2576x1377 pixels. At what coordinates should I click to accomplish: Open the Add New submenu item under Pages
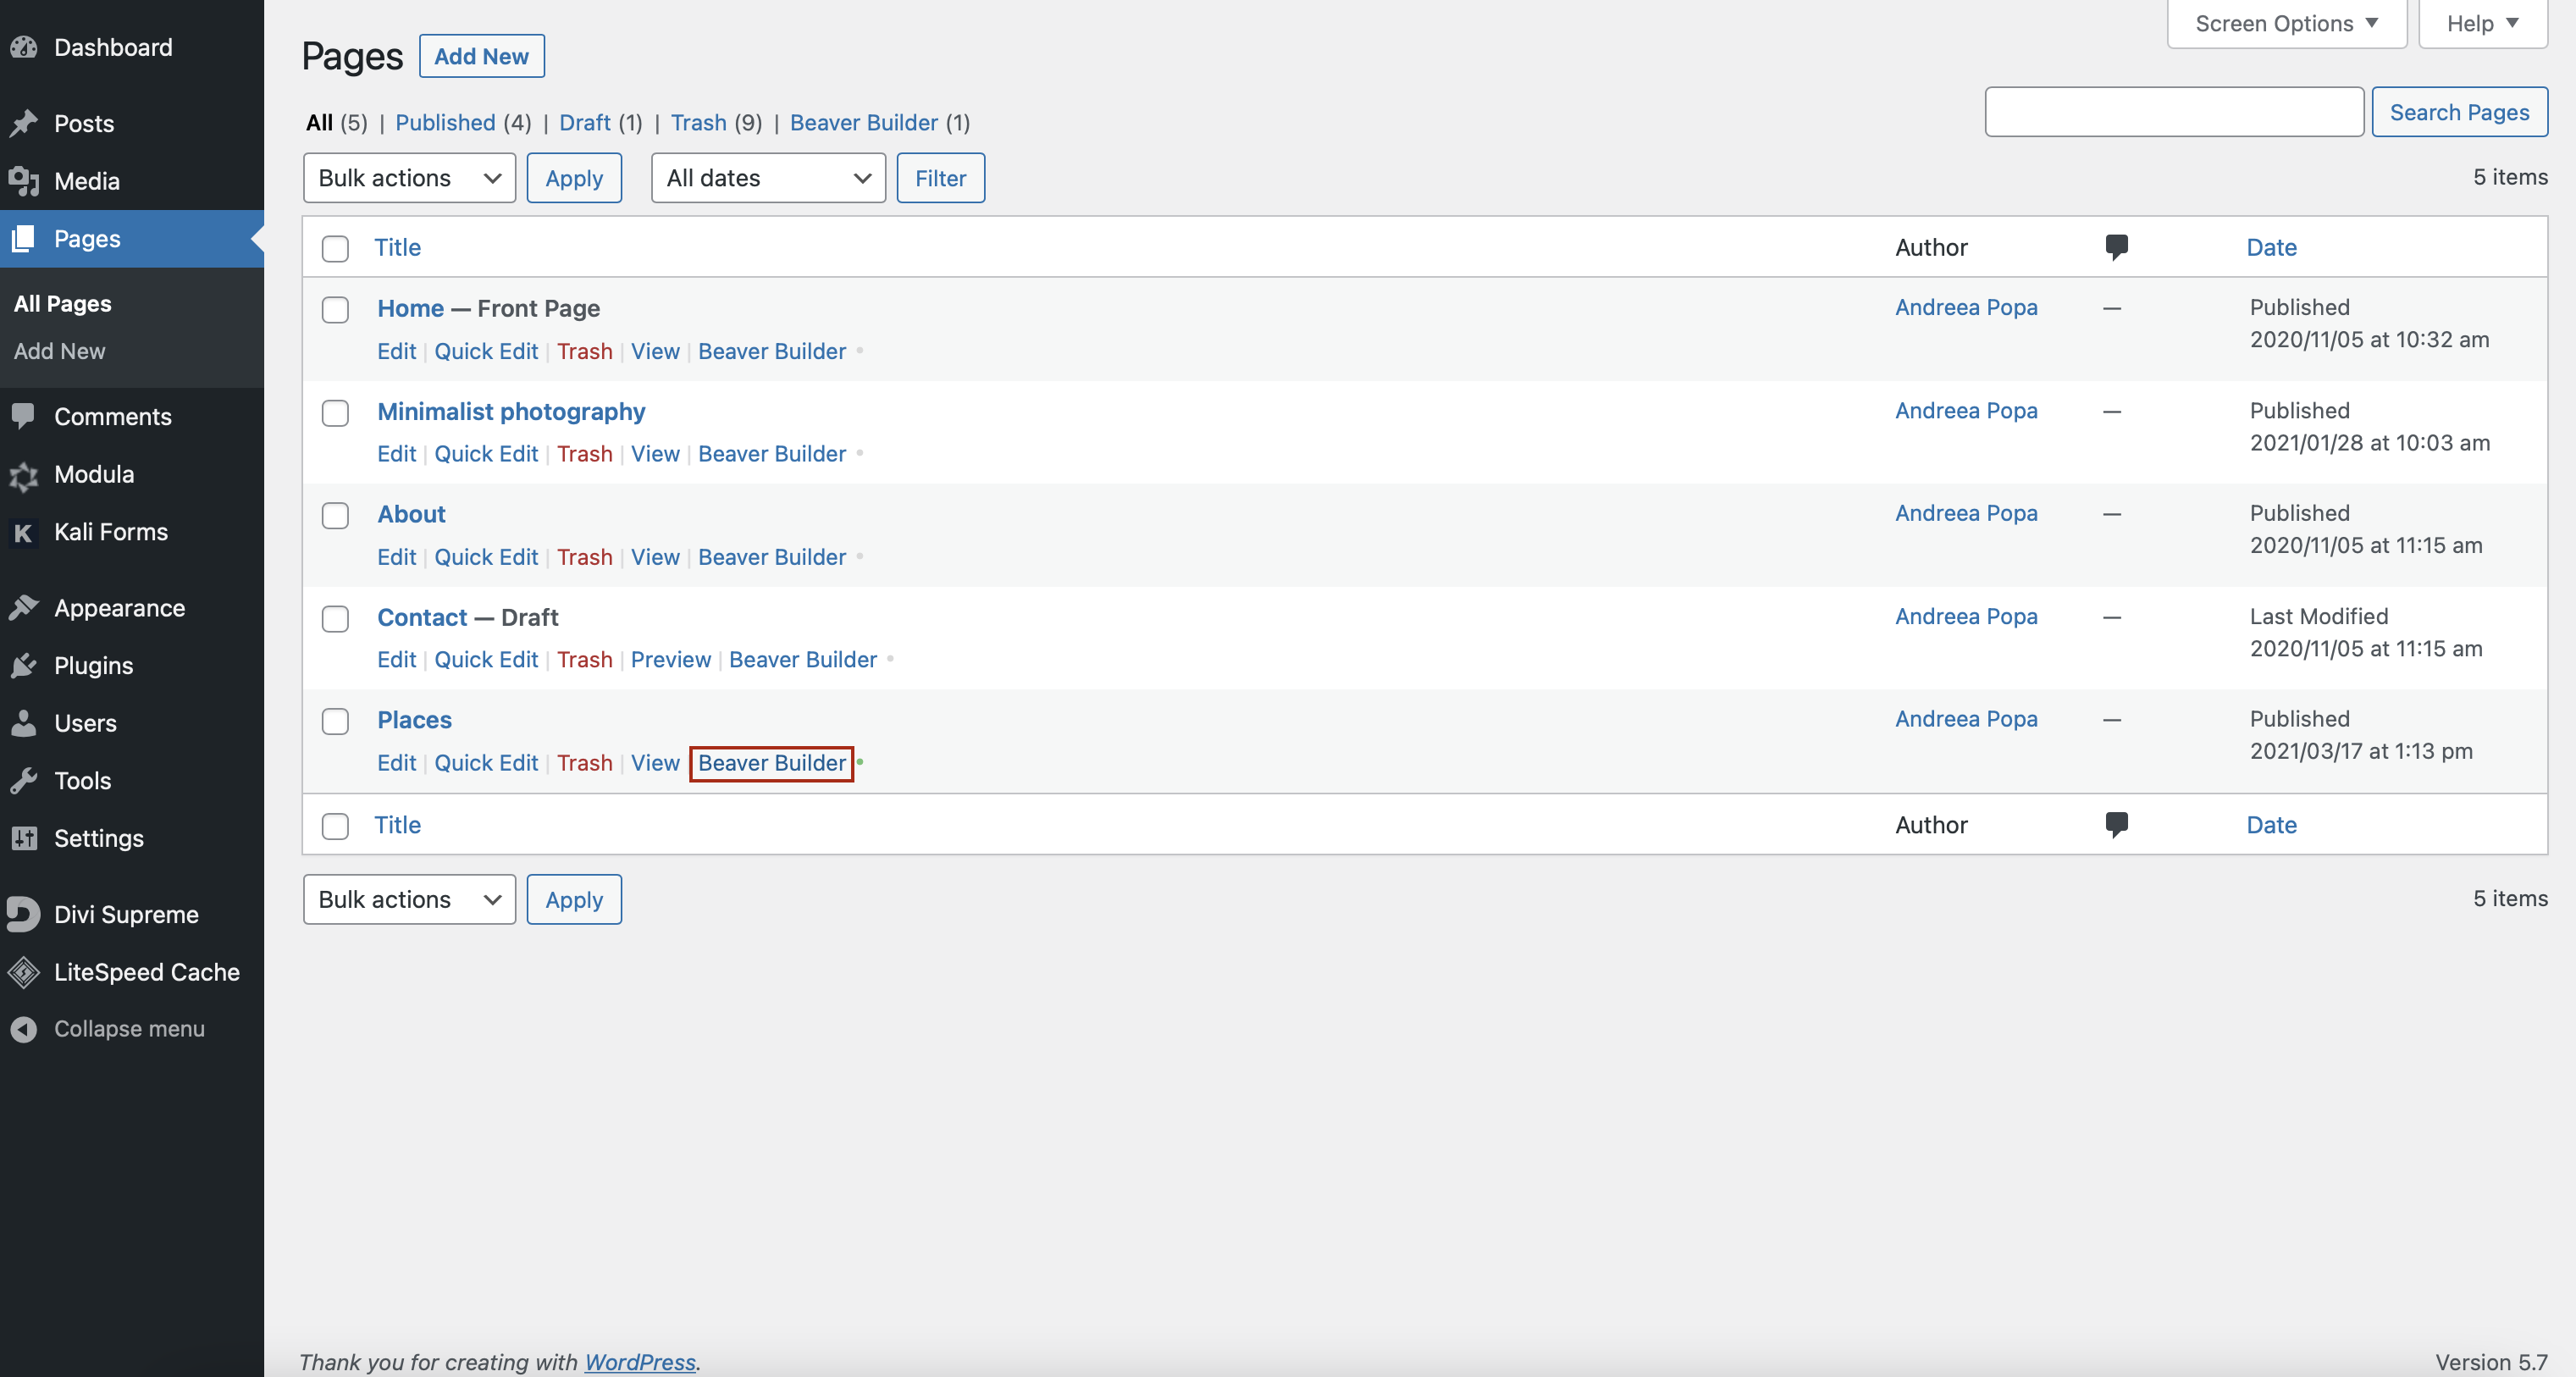pyautogui.click(x=59, y=351)
